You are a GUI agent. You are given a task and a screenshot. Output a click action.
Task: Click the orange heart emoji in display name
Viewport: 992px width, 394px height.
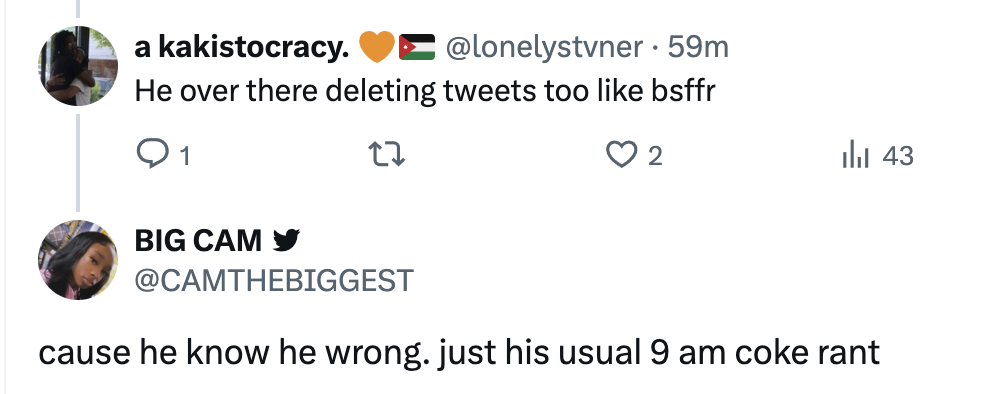377,47
